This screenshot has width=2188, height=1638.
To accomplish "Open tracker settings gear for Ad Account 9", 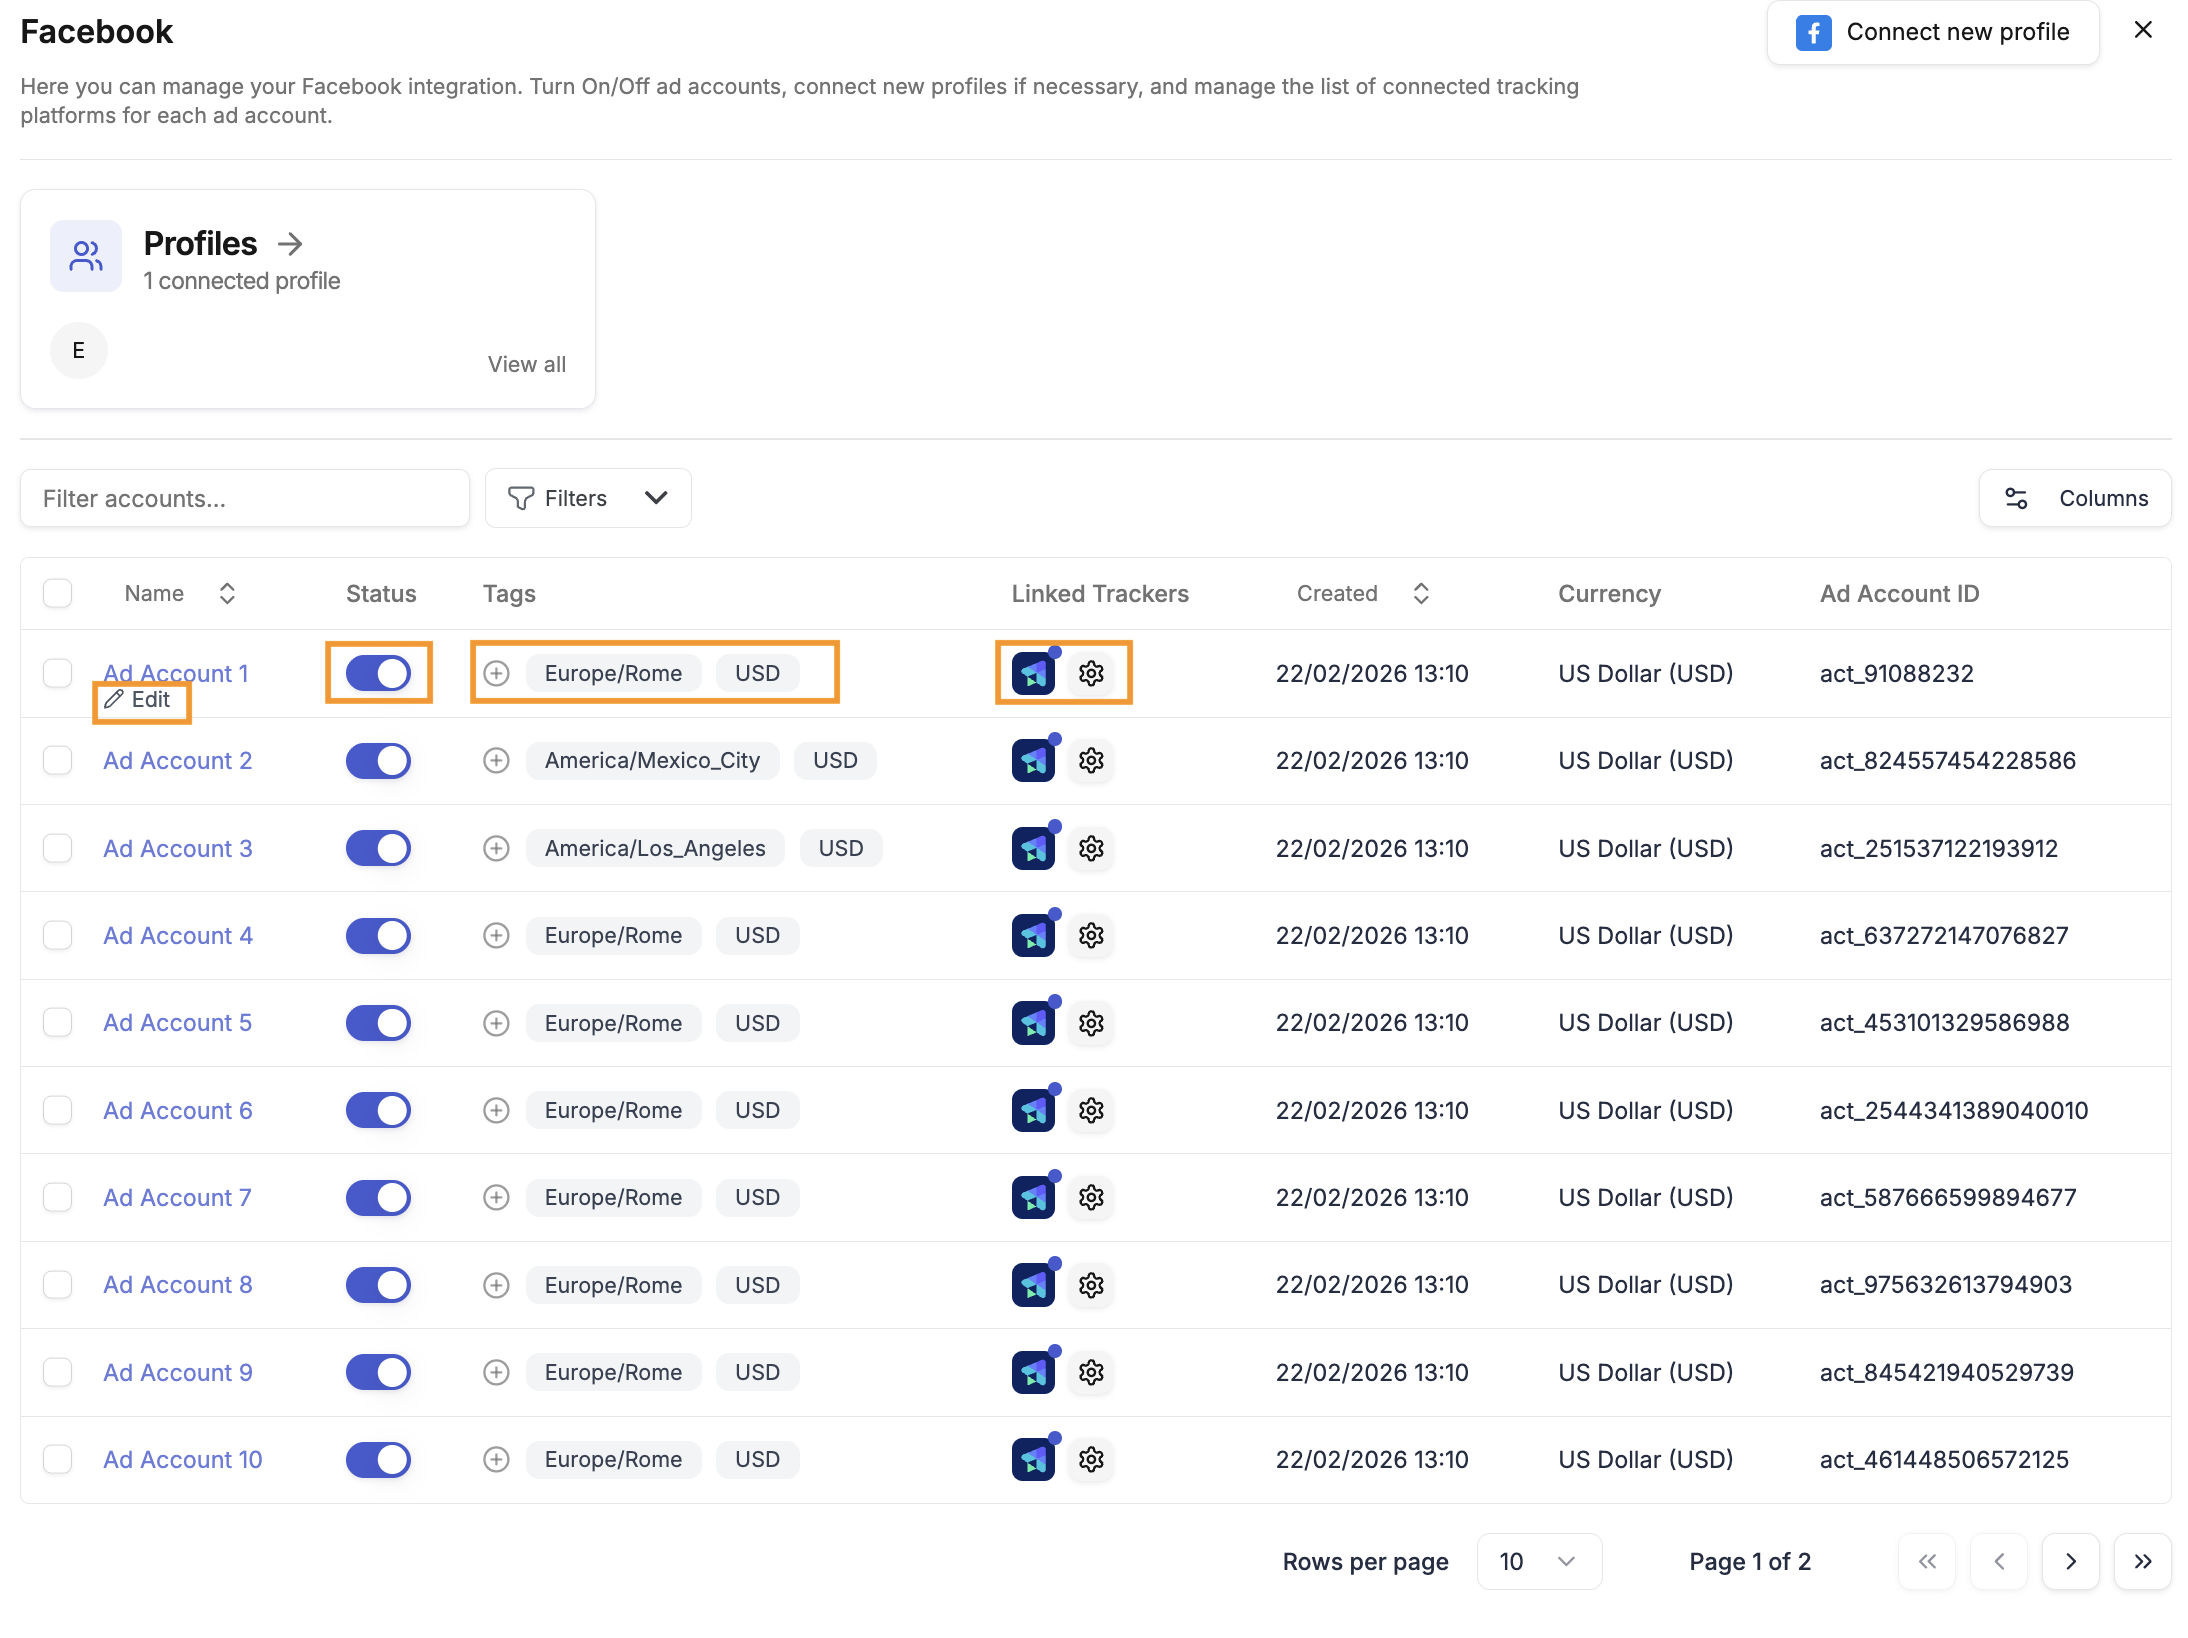I will click(x=1091, y=1373).
